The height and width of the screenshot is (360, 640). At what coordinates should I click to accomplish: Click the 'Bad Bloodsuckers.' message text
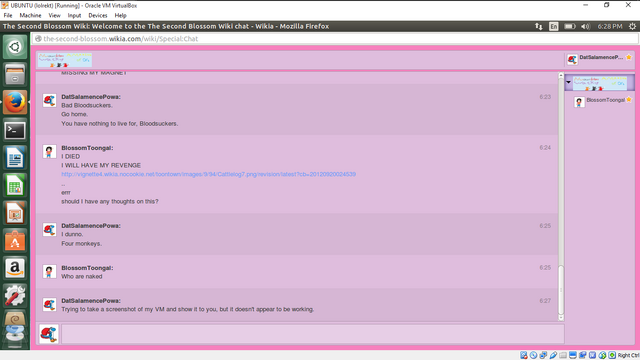(x=87, y=105)
